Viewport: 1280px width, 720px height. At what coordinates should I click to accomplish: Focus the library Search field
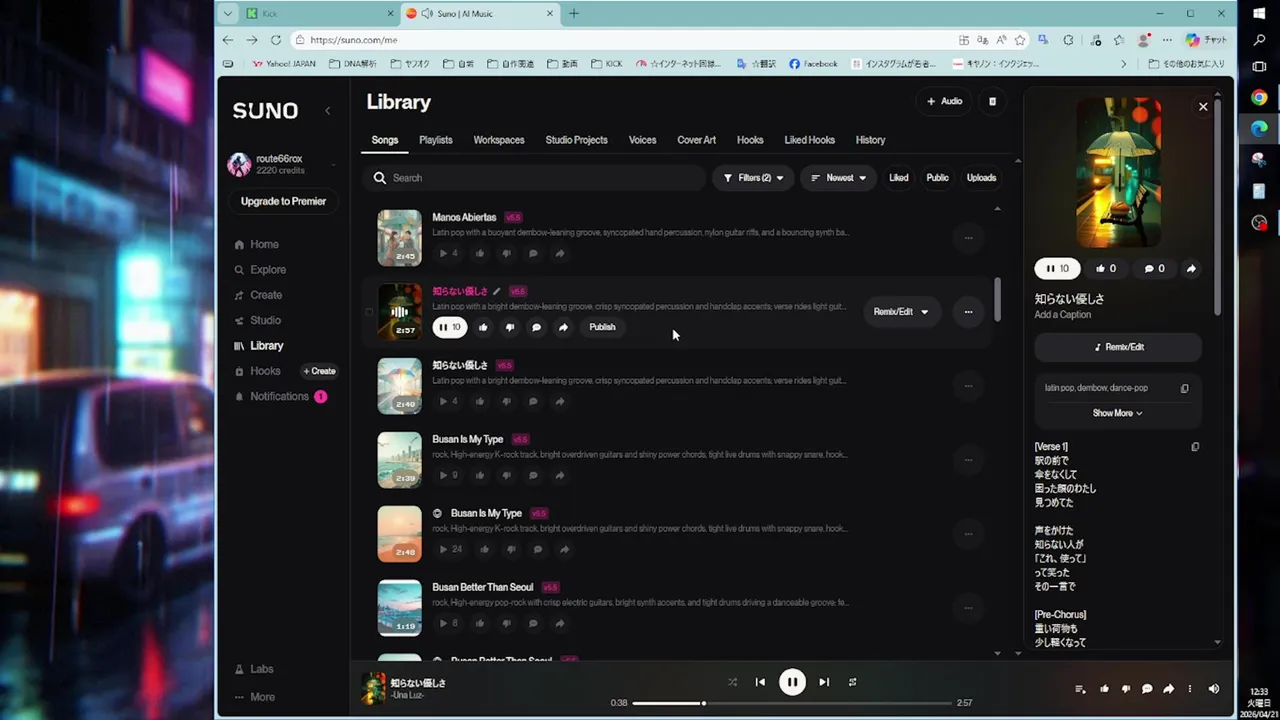[x=533, y=178]
